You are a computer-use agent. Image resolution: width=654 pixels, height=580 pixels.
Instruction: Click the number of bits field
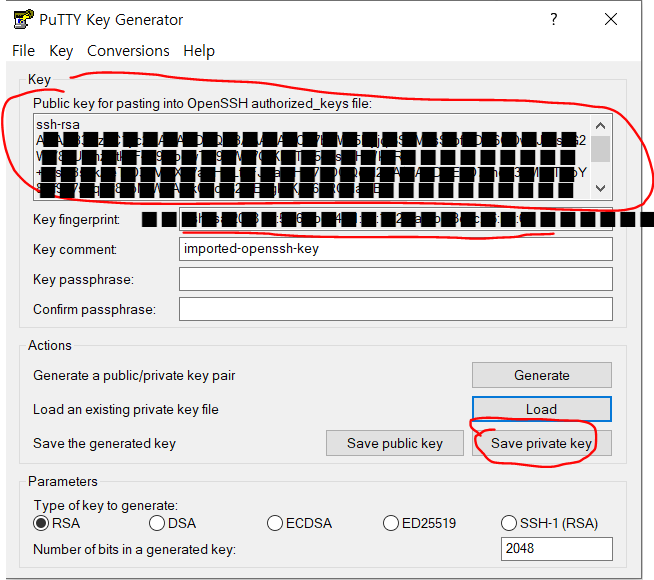tap(556, 549)
